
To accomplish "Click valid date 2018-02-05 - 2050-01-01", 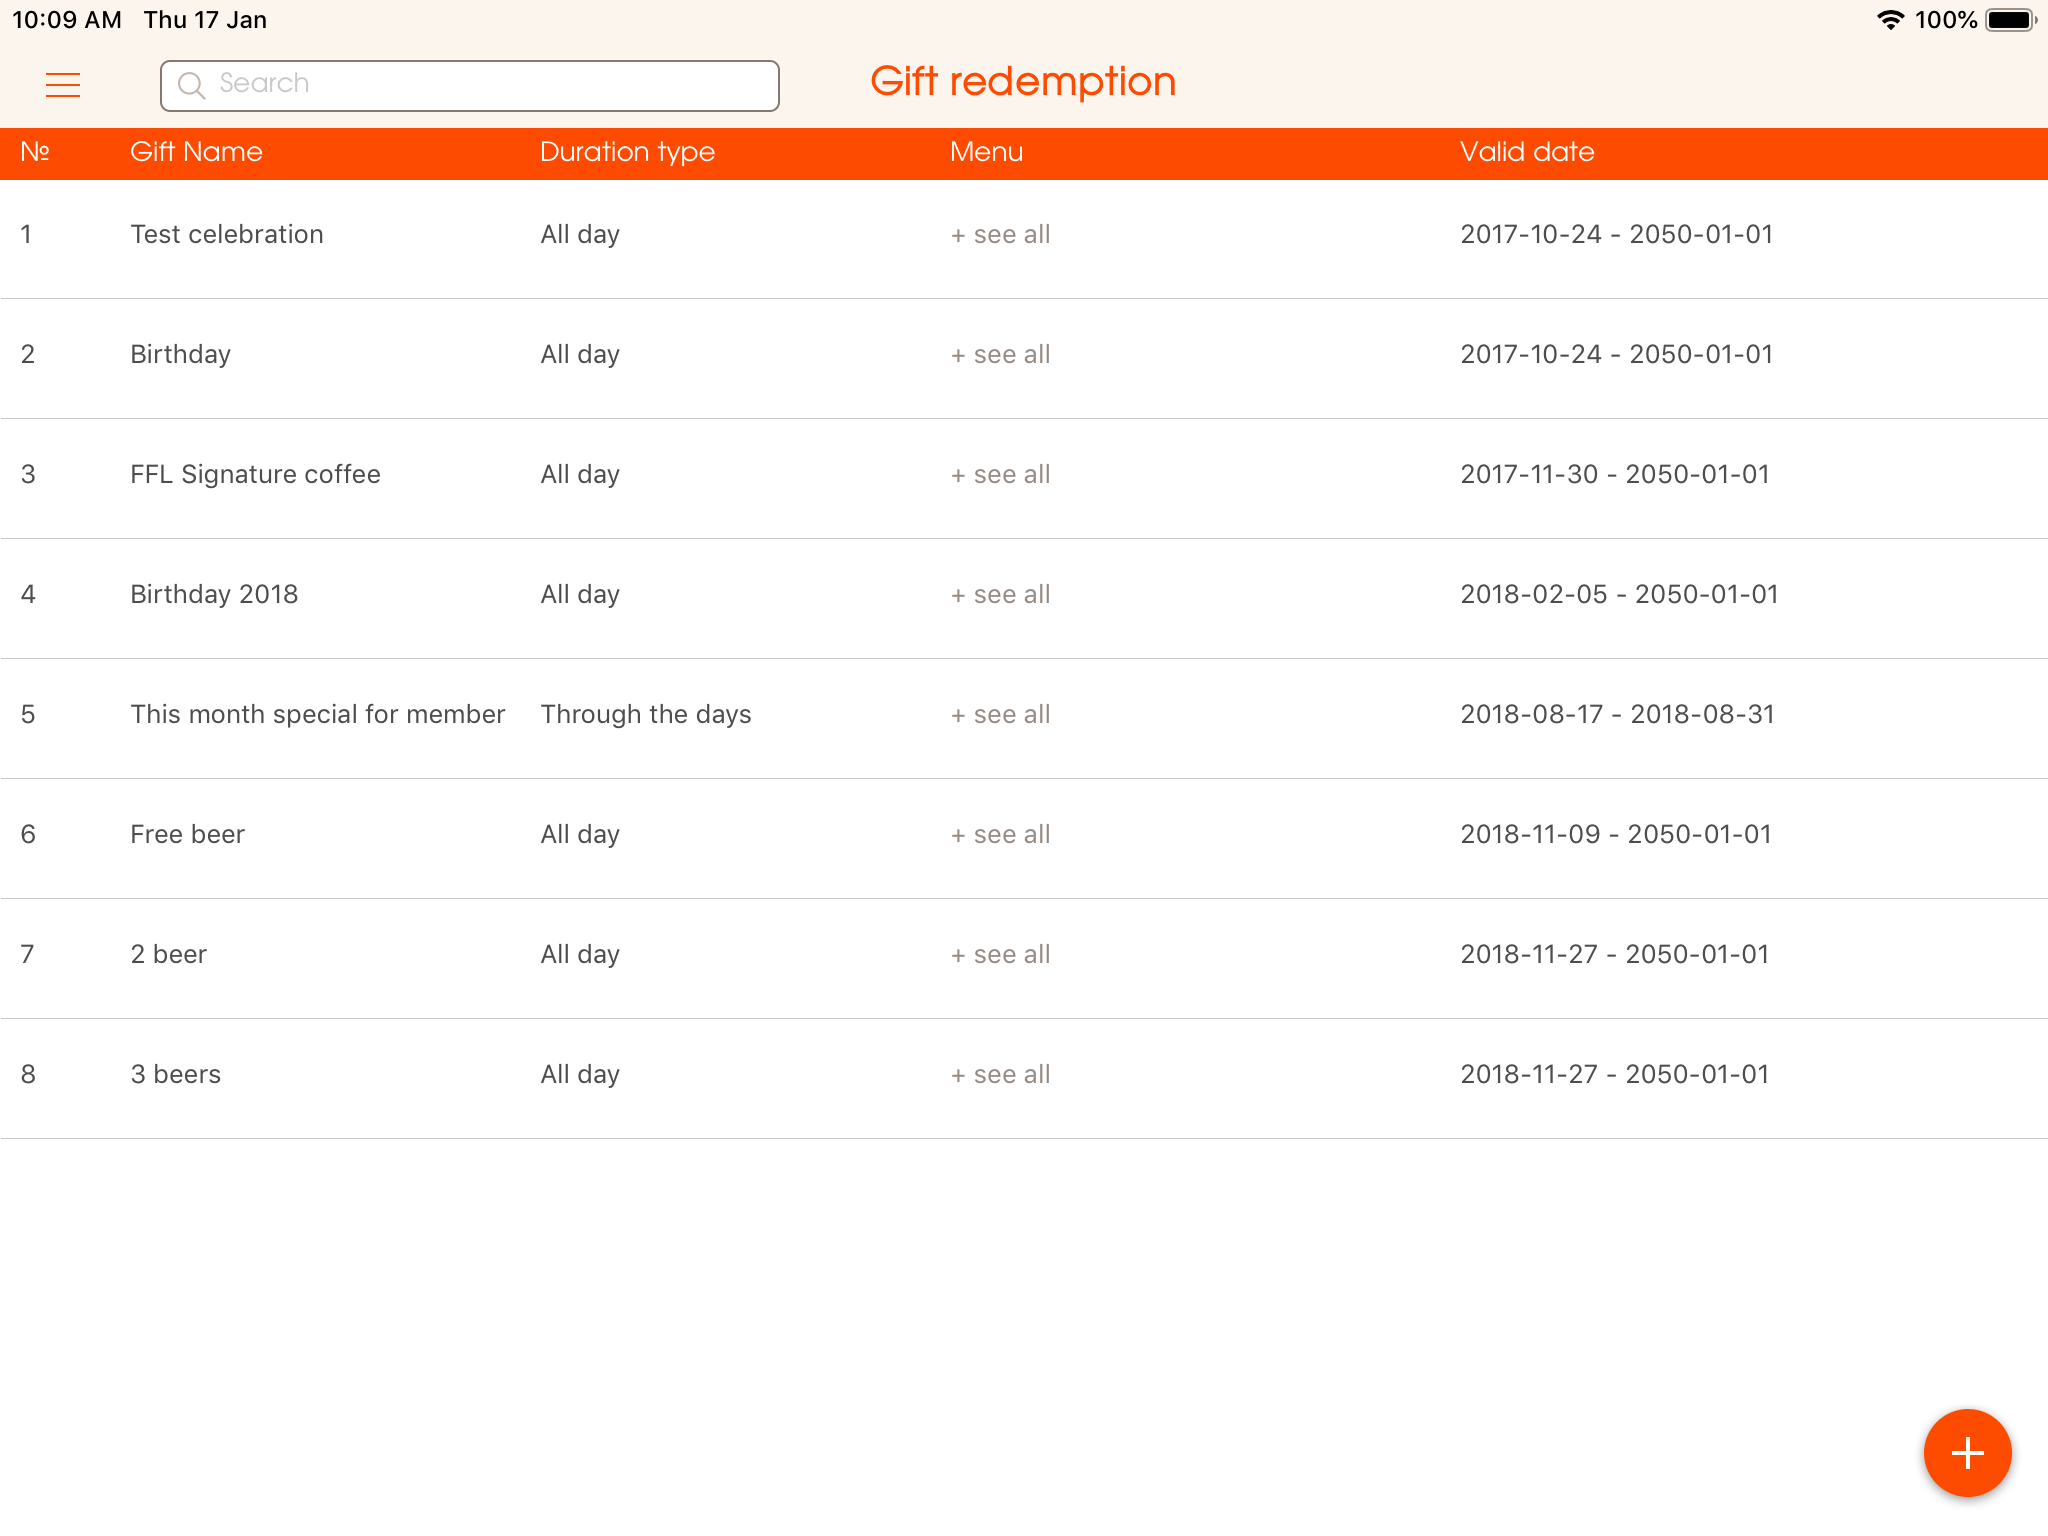I will [x=1619, y=594].
